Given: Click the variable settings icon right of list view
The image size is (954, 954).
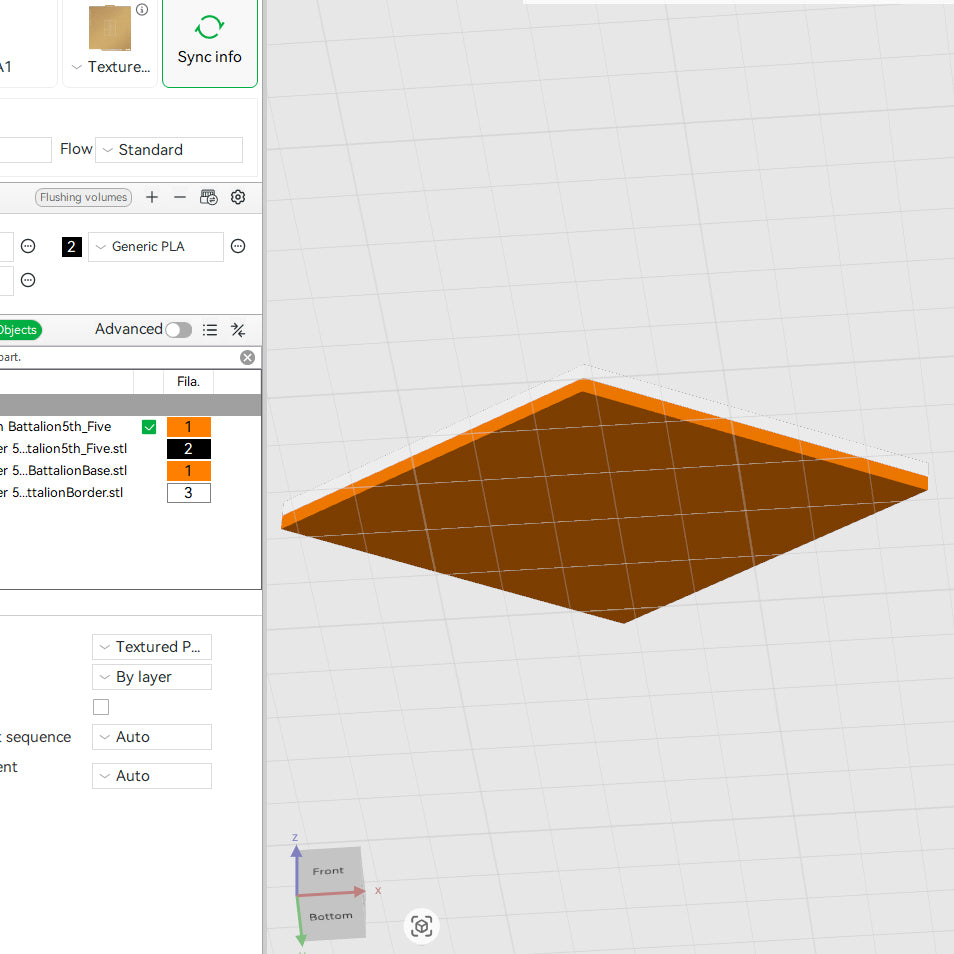Looking at the screenshot, I should [238, 329].
